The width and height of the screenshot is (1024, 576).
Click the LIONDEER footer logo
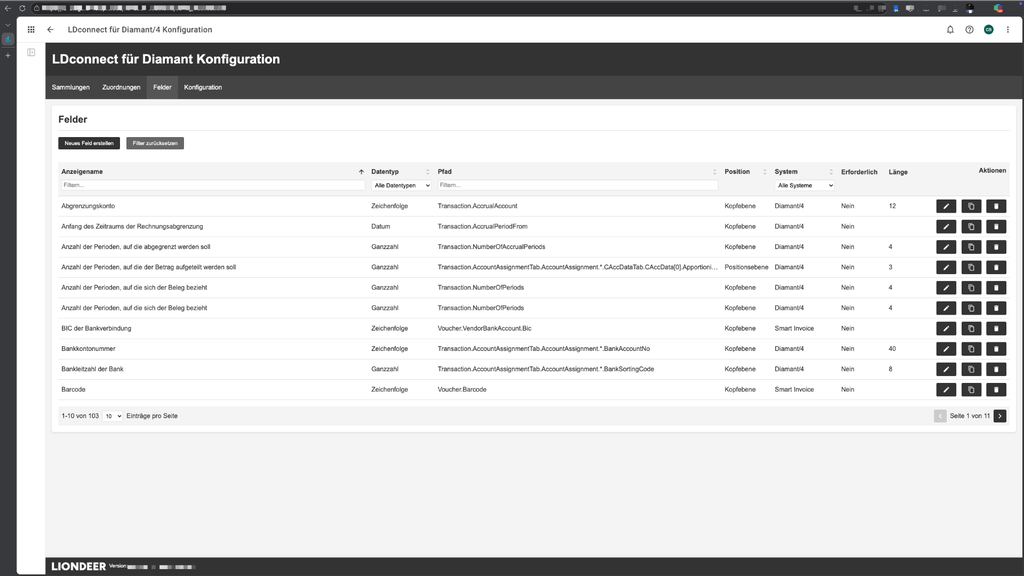tap(78, 566)
